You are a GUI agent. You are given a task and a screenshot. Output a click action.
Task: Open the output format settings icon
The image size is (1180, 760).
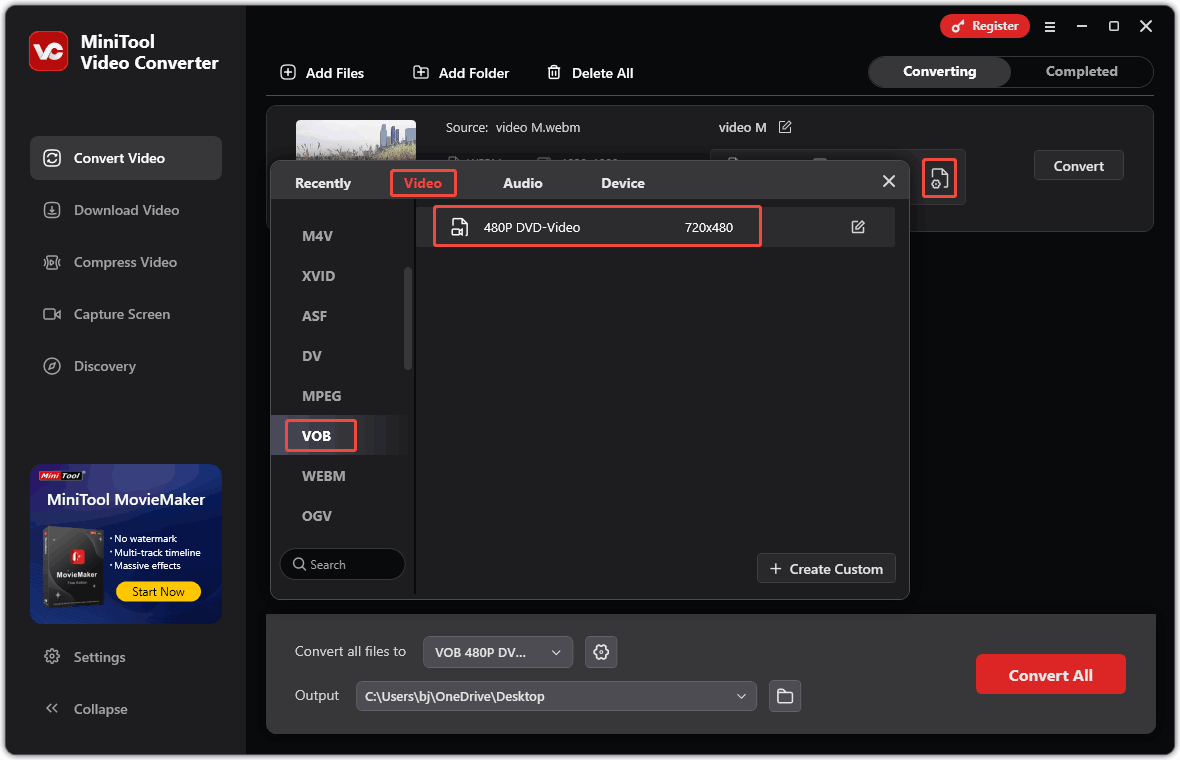(x=939, y=178)
